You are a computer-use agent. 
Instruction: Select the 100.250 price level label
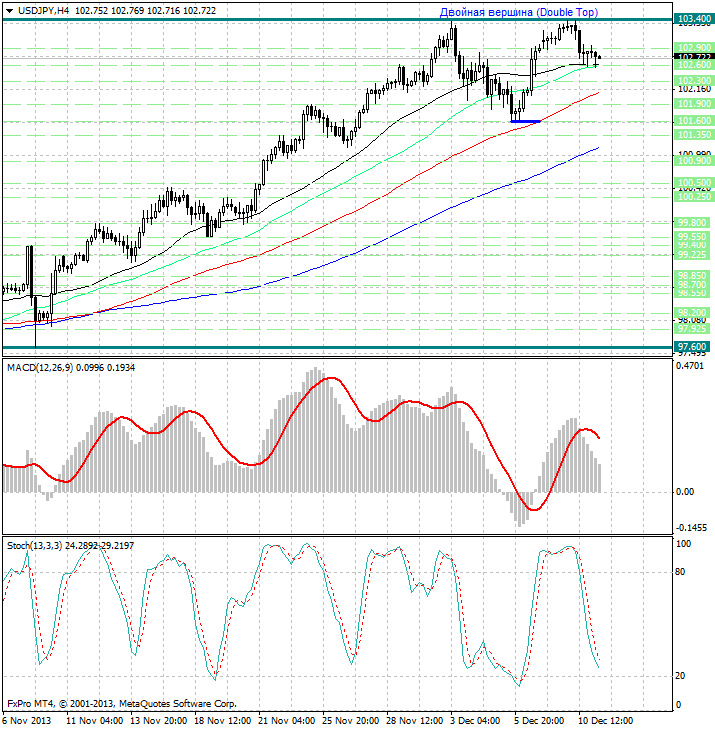click(x=693, y=197)
